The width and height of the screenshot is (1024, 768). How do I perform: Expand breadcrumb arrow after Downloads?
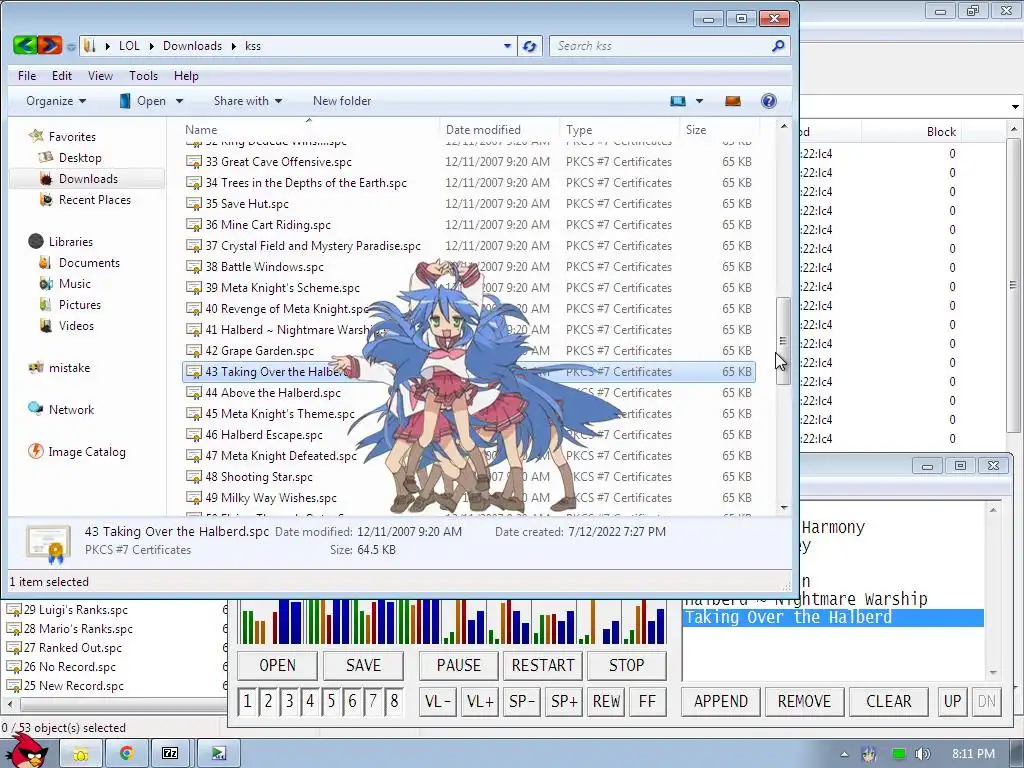tap(233, 46)
